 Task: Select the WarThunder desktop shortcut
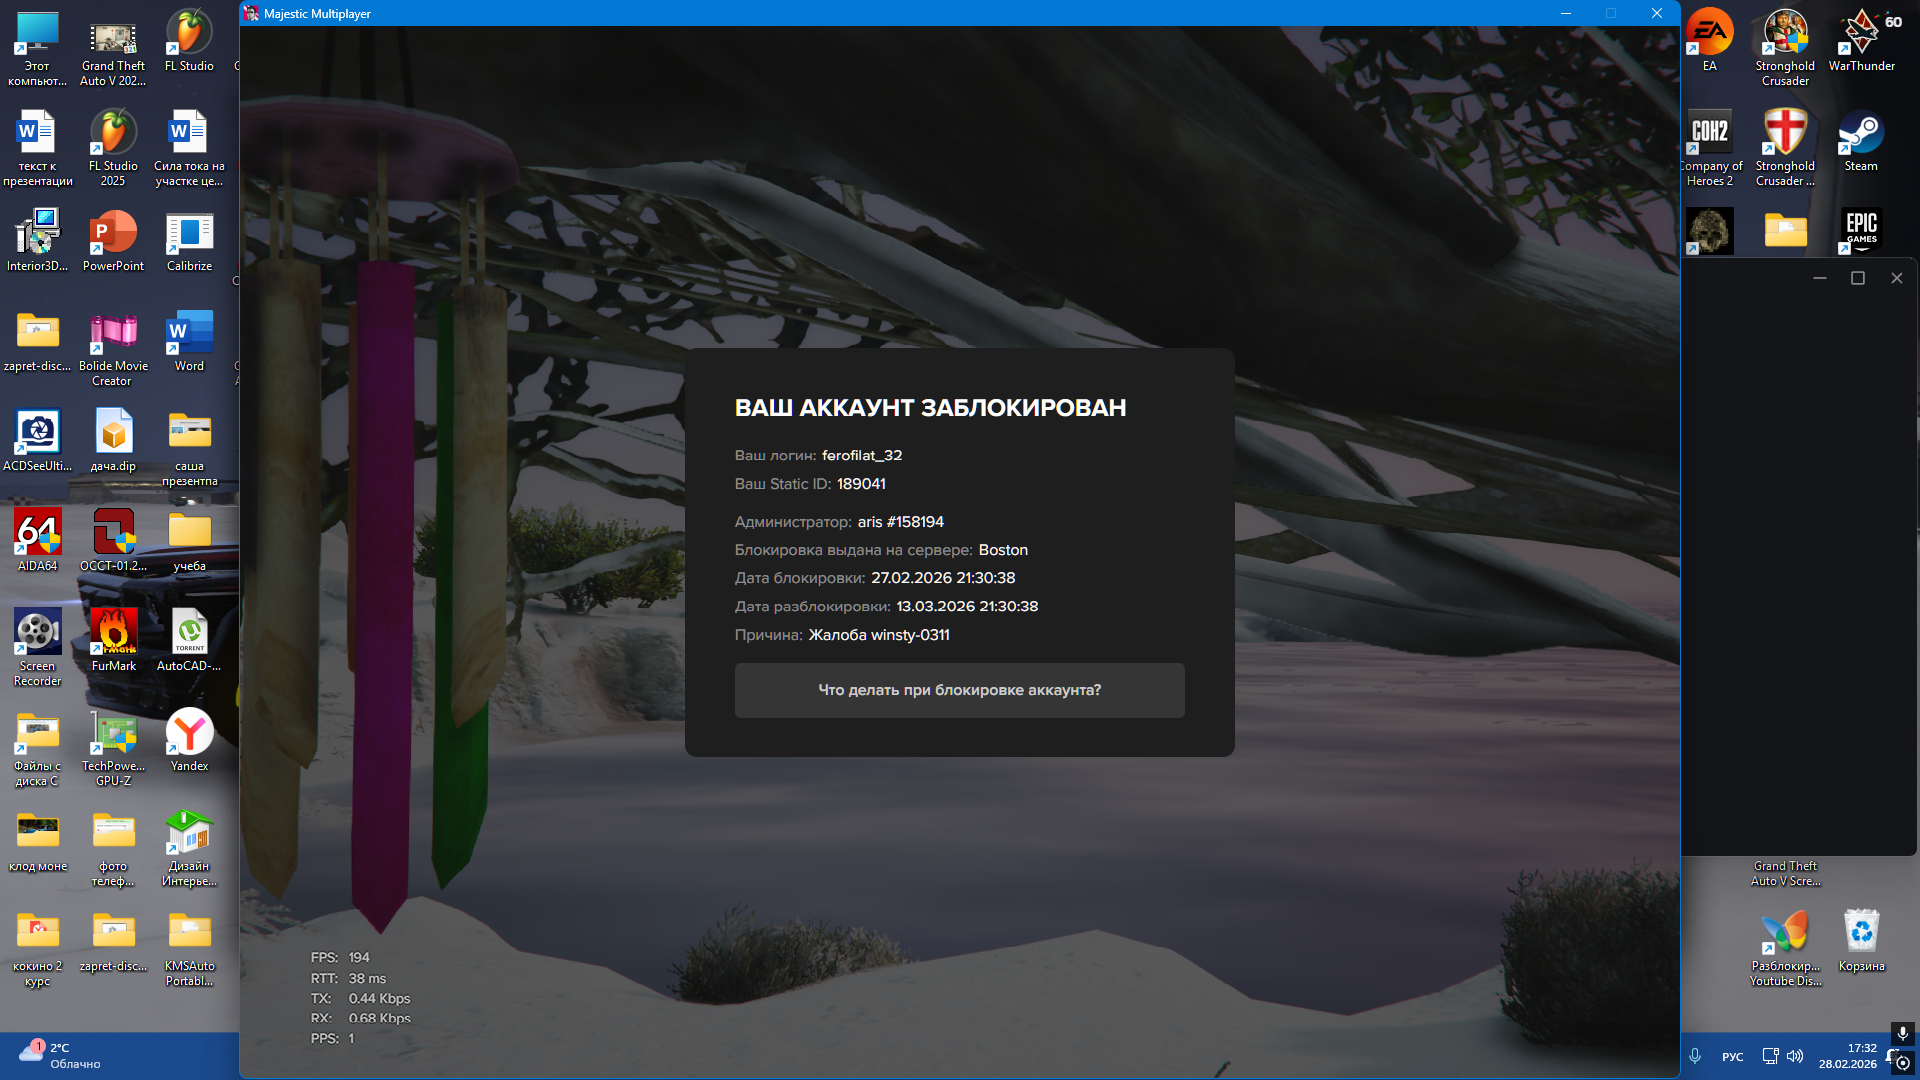click(x=1861, y=37)
